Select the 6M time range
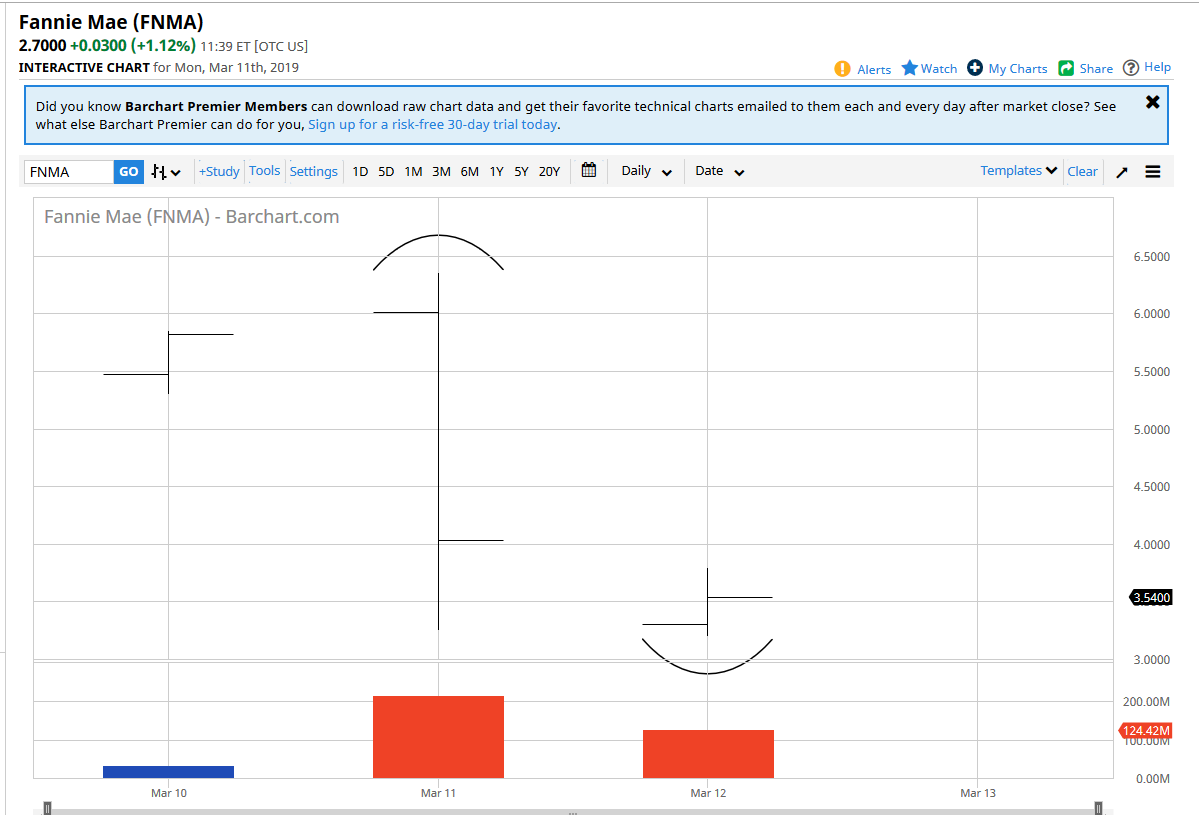The width and height of the screenshot is (1199, 815). (x=470, y=171)
